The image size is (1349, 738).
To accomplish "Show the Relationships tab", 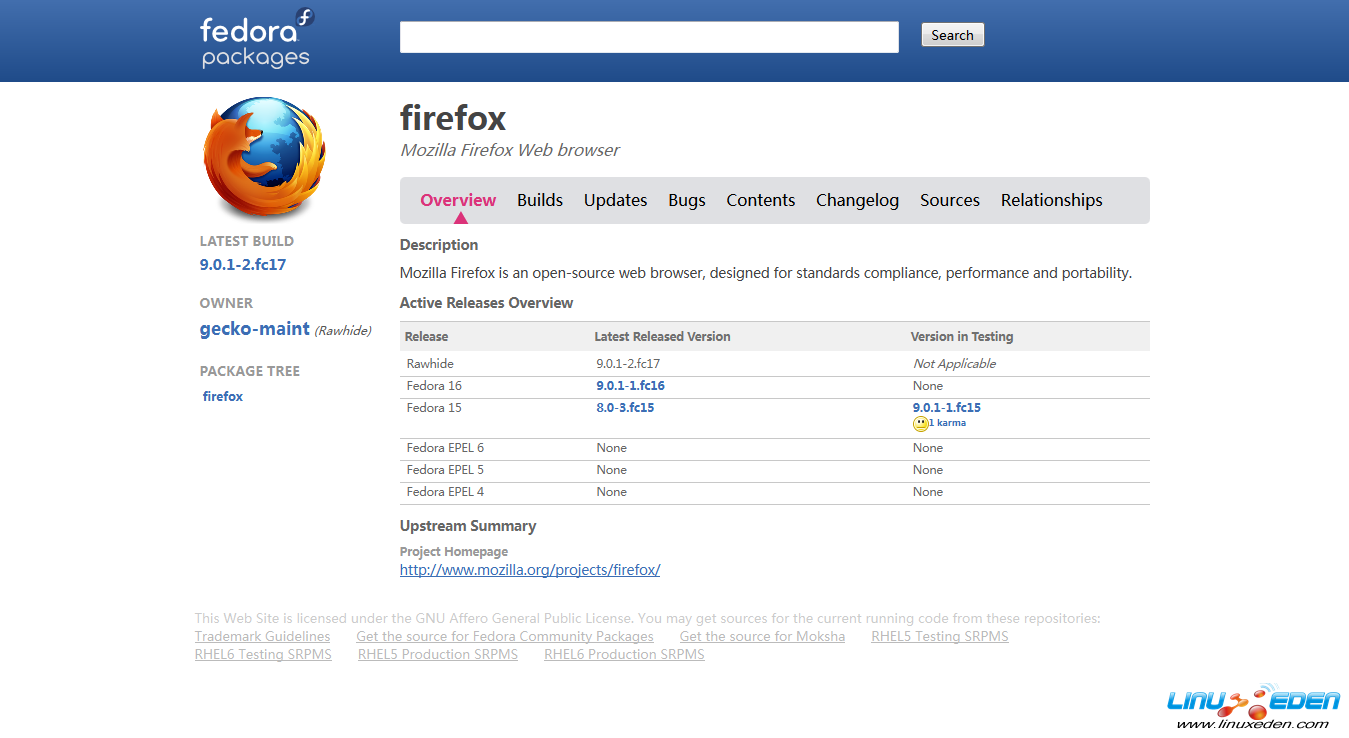I will pos(1051,200).
